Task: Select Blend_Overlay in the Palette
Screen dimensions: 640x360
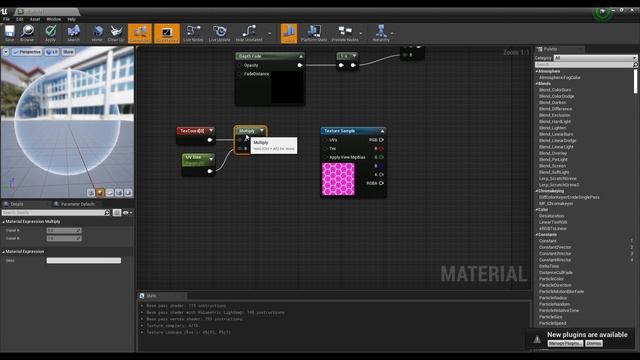Action: 553,153
